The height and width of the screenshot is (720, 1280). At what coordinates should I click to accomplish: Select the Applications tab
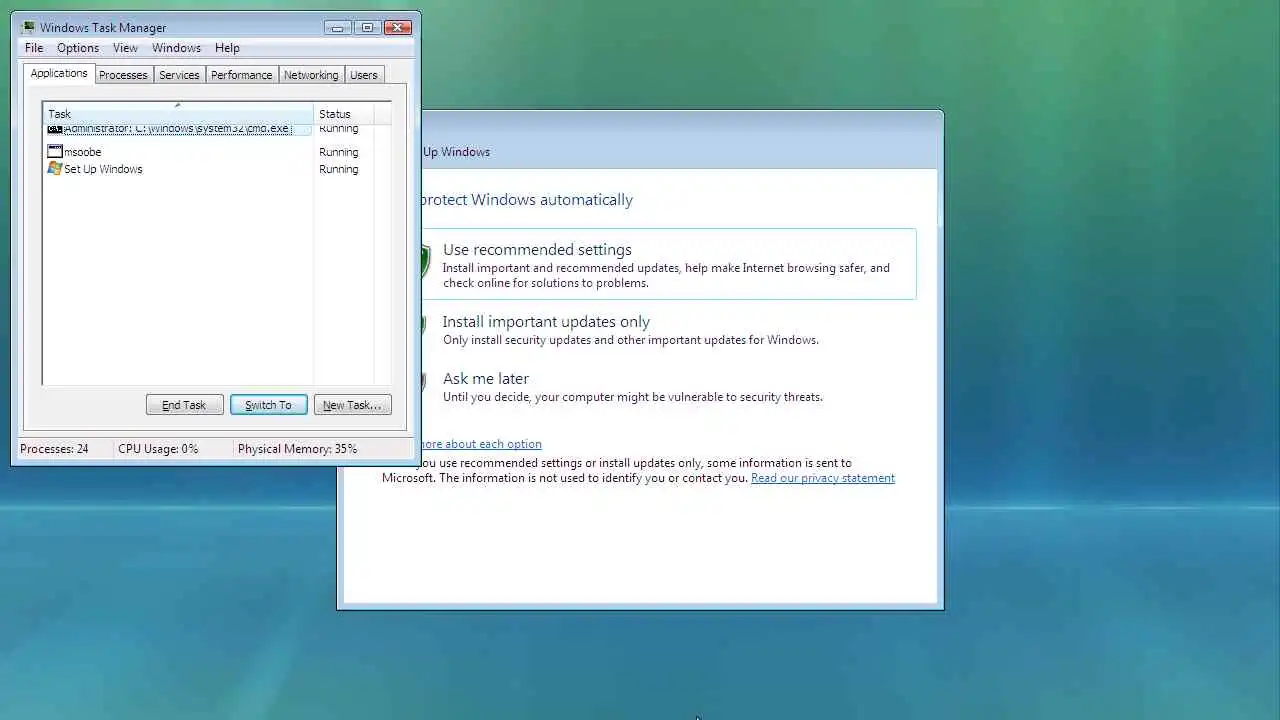(x=59, y=73)
